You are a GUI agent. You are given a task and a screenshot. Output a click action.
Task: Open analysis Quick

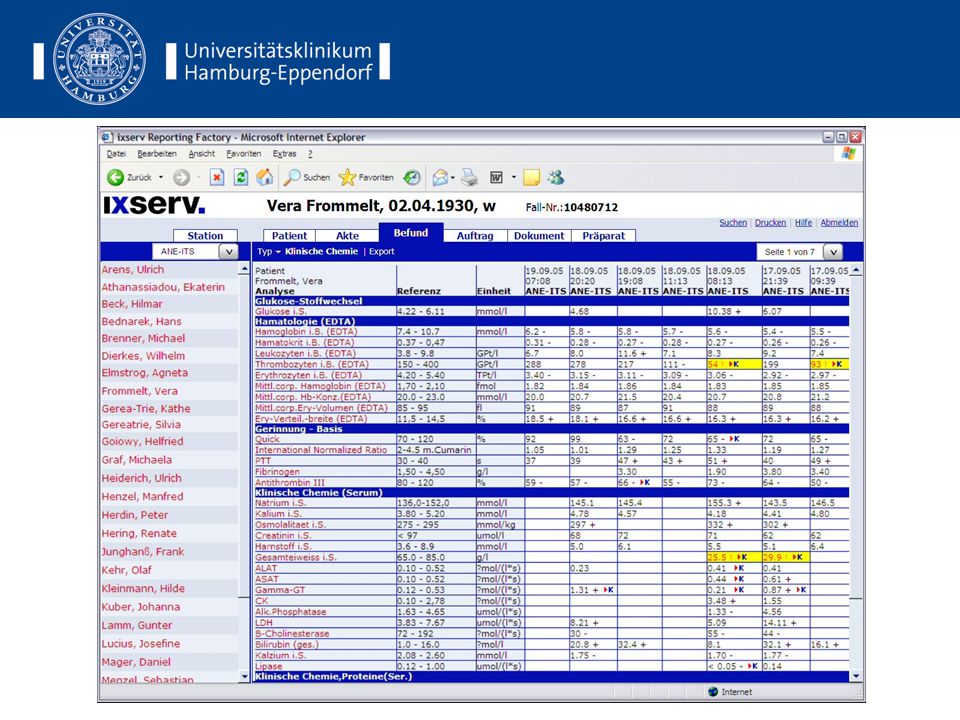point(267,439)
